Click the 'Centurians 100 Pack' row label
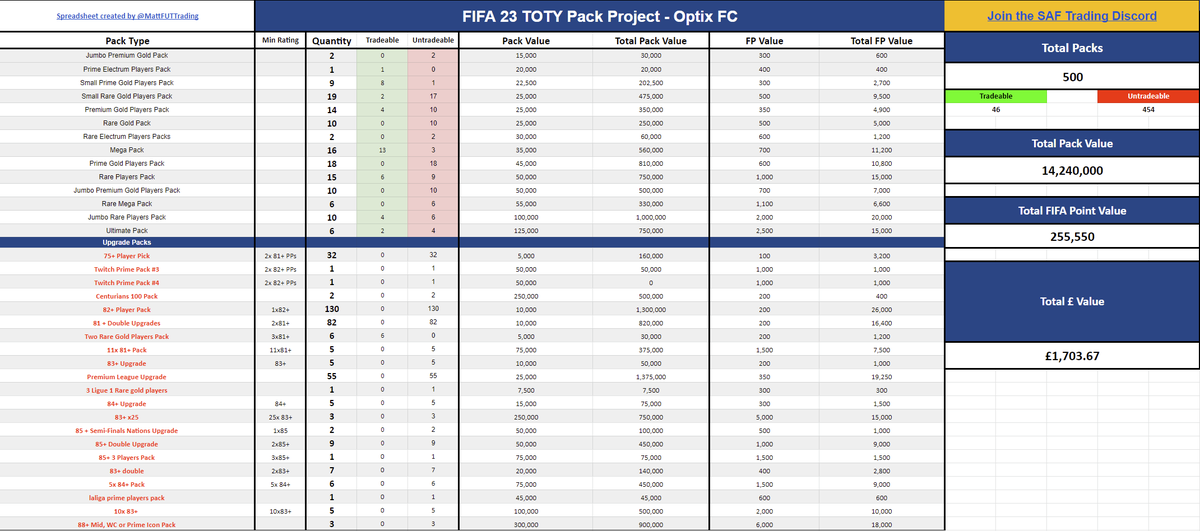The image size is (1200, 531). (x=127, y=297)
